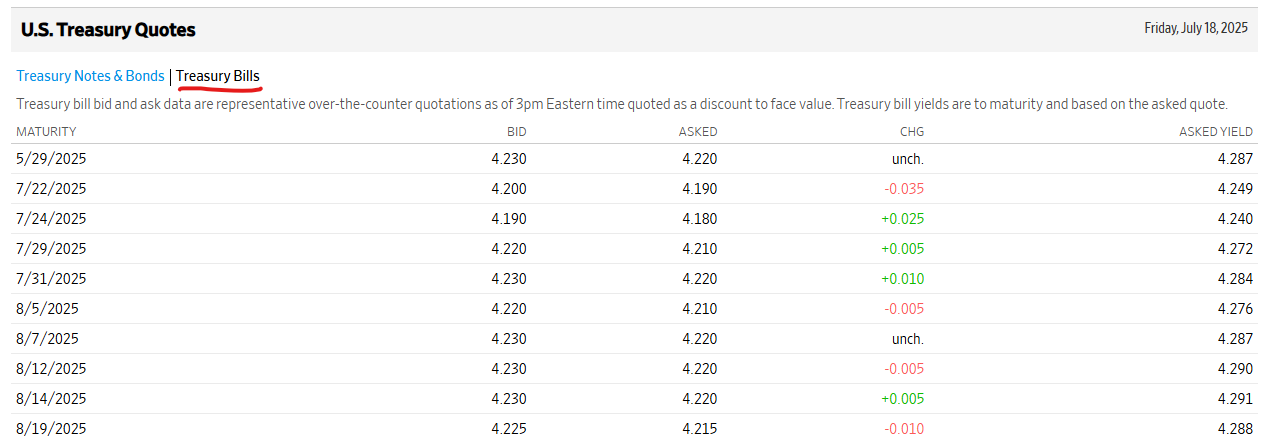
Task: Click the ASKED YIELD column header
Action: coord(1214,131)
